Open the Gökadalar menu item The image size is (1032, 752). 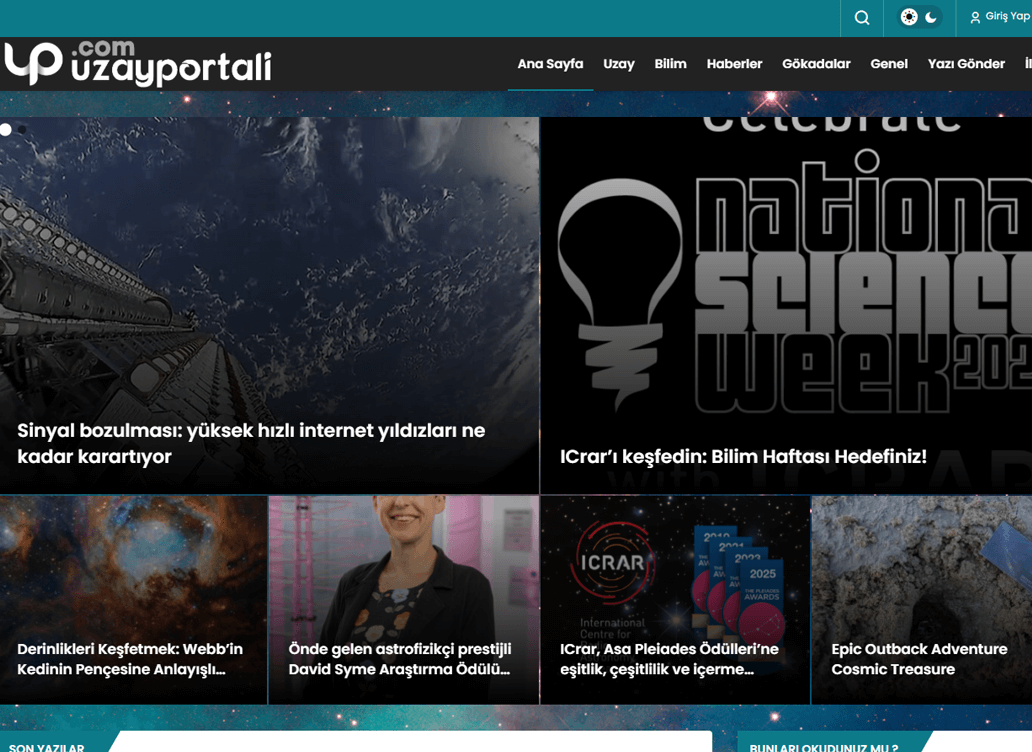pyautogui.click(x=816, y=64)
